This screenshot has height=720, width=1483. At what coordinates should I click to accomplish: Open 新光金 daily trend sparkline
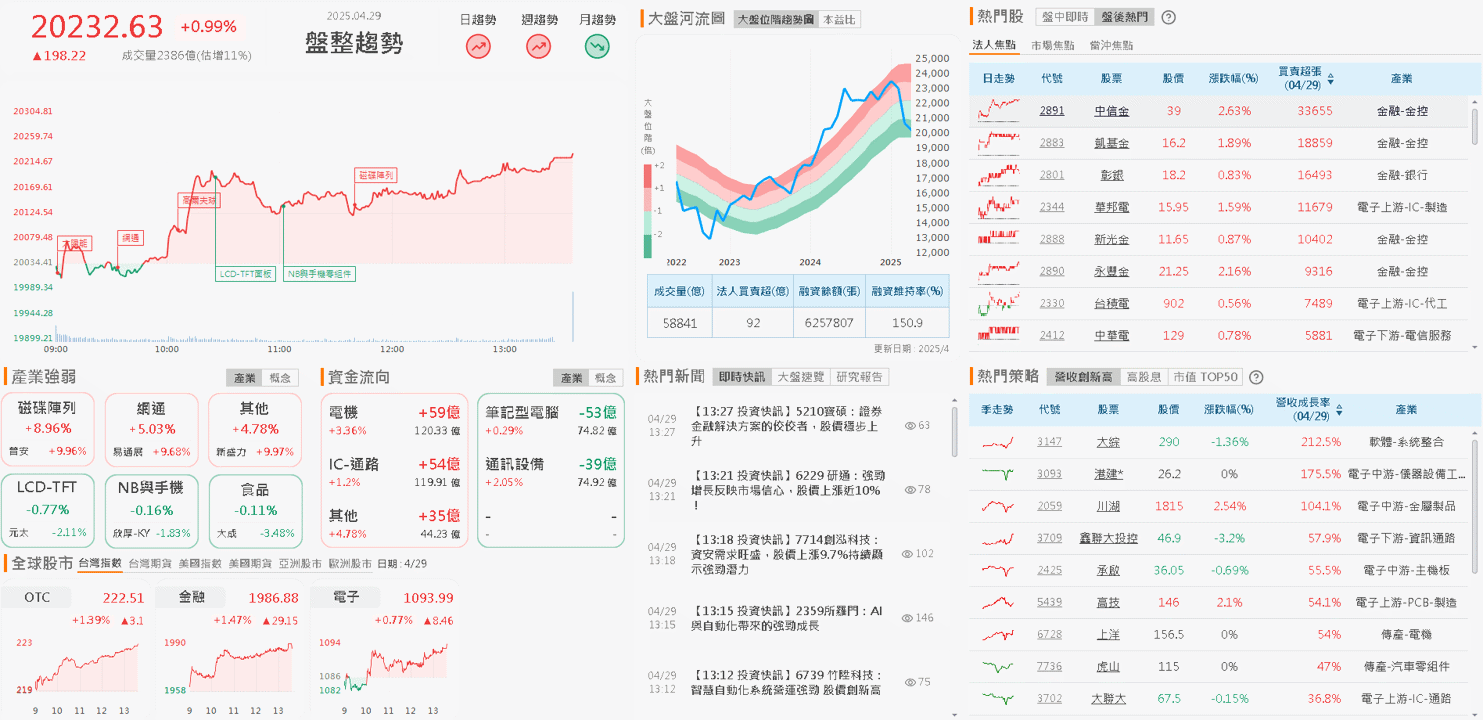[x=999, y=239]
